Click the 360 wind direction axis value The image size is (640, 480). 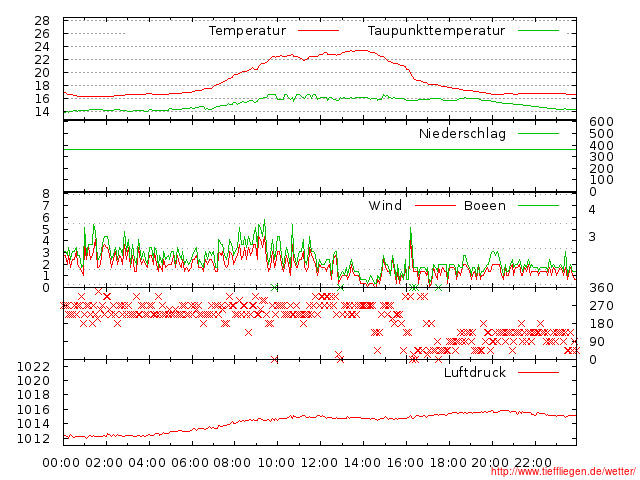[601, 288]
